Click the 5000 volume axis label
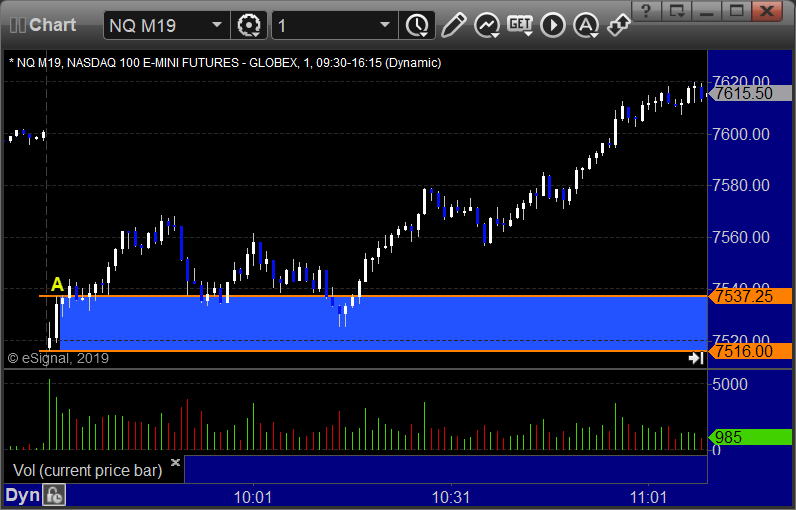Viewport: 796px width, 510px height. [730, 384]
